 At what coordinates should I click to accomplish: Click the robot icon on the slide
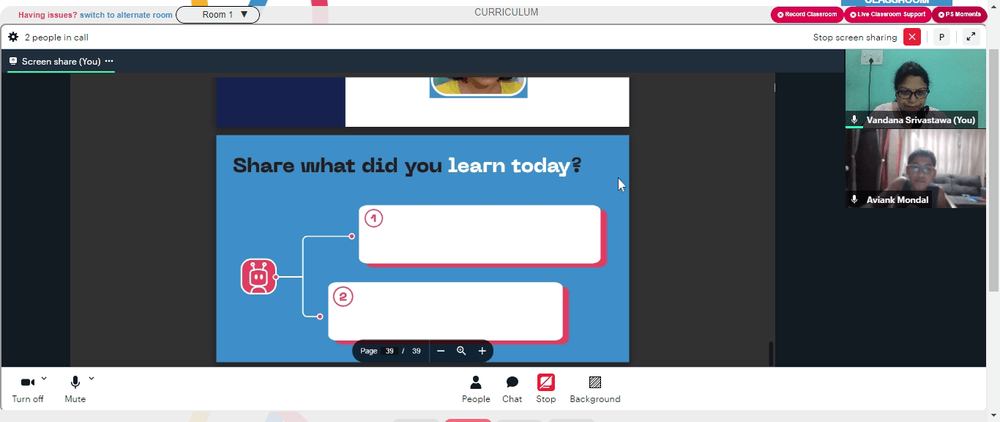(x=258, y=277)
